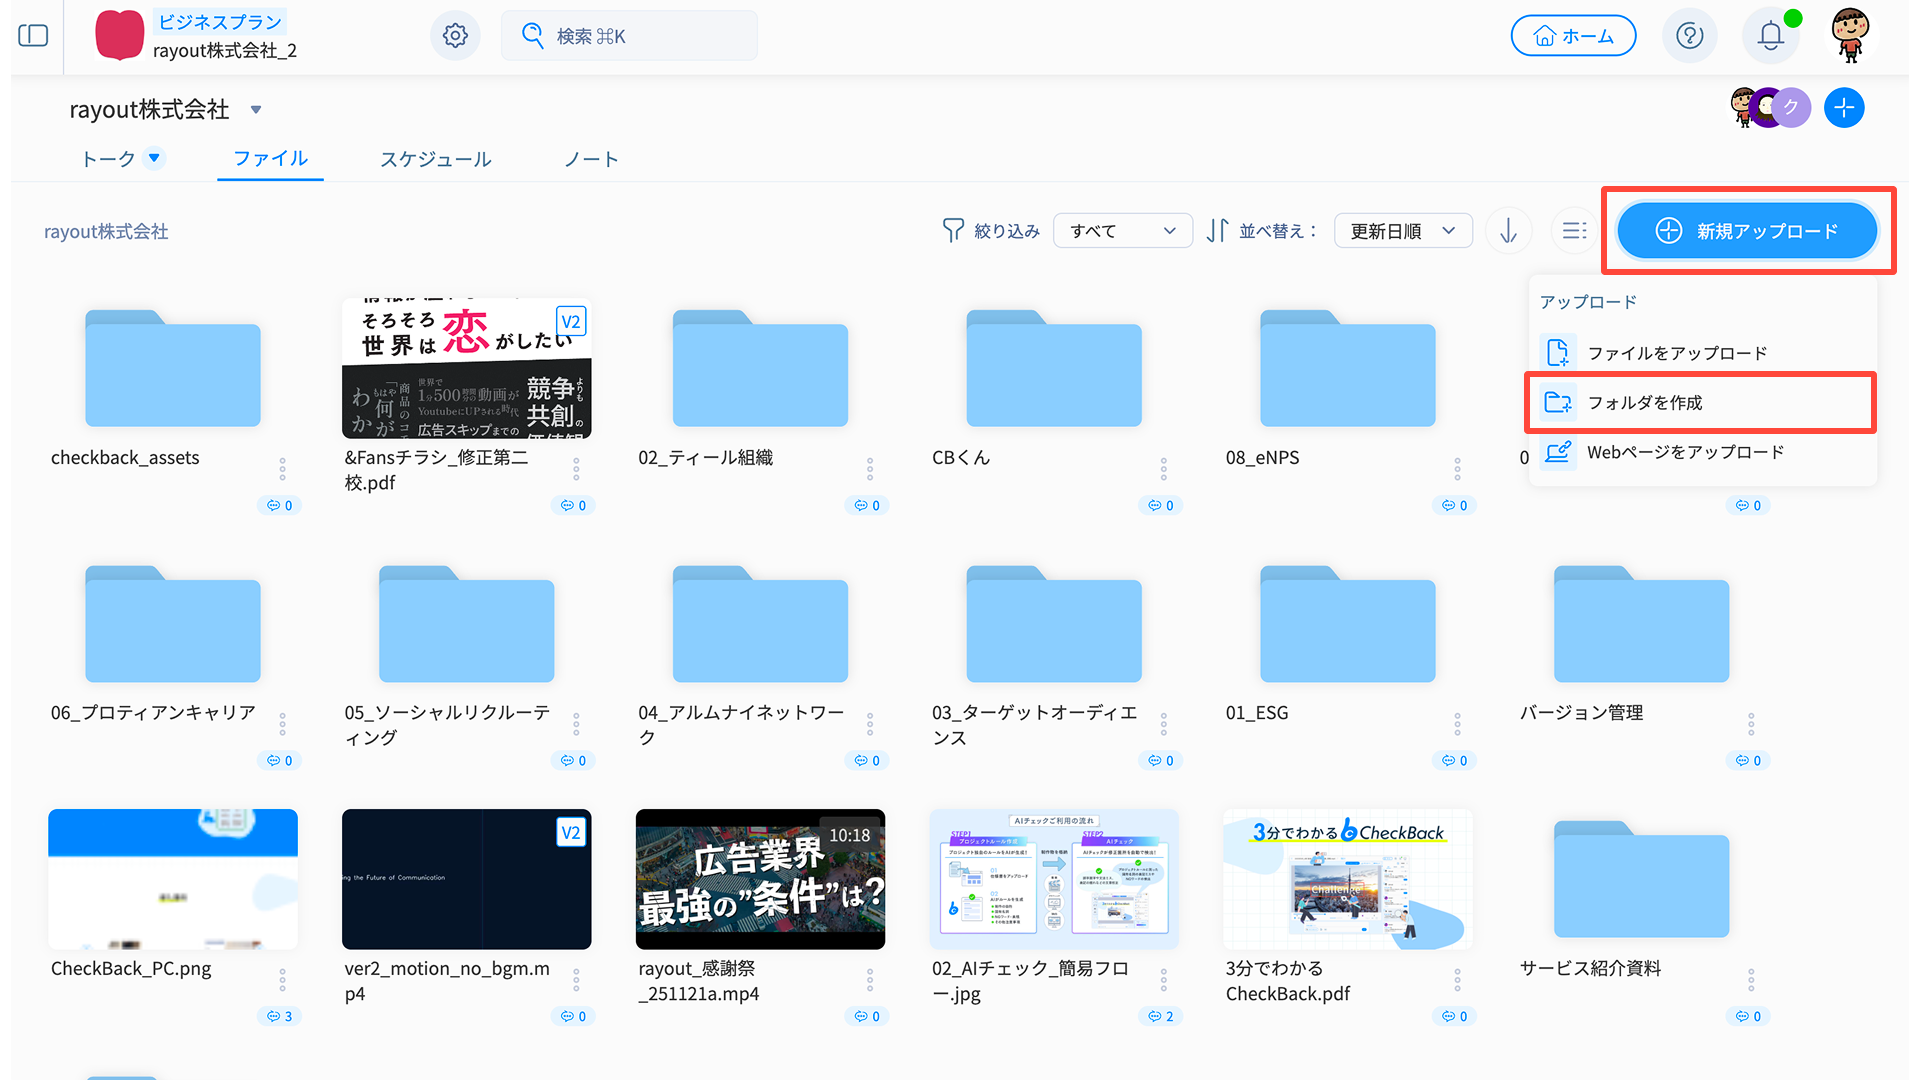Toggle the sidebar panel icon

[x=33, y=36]
